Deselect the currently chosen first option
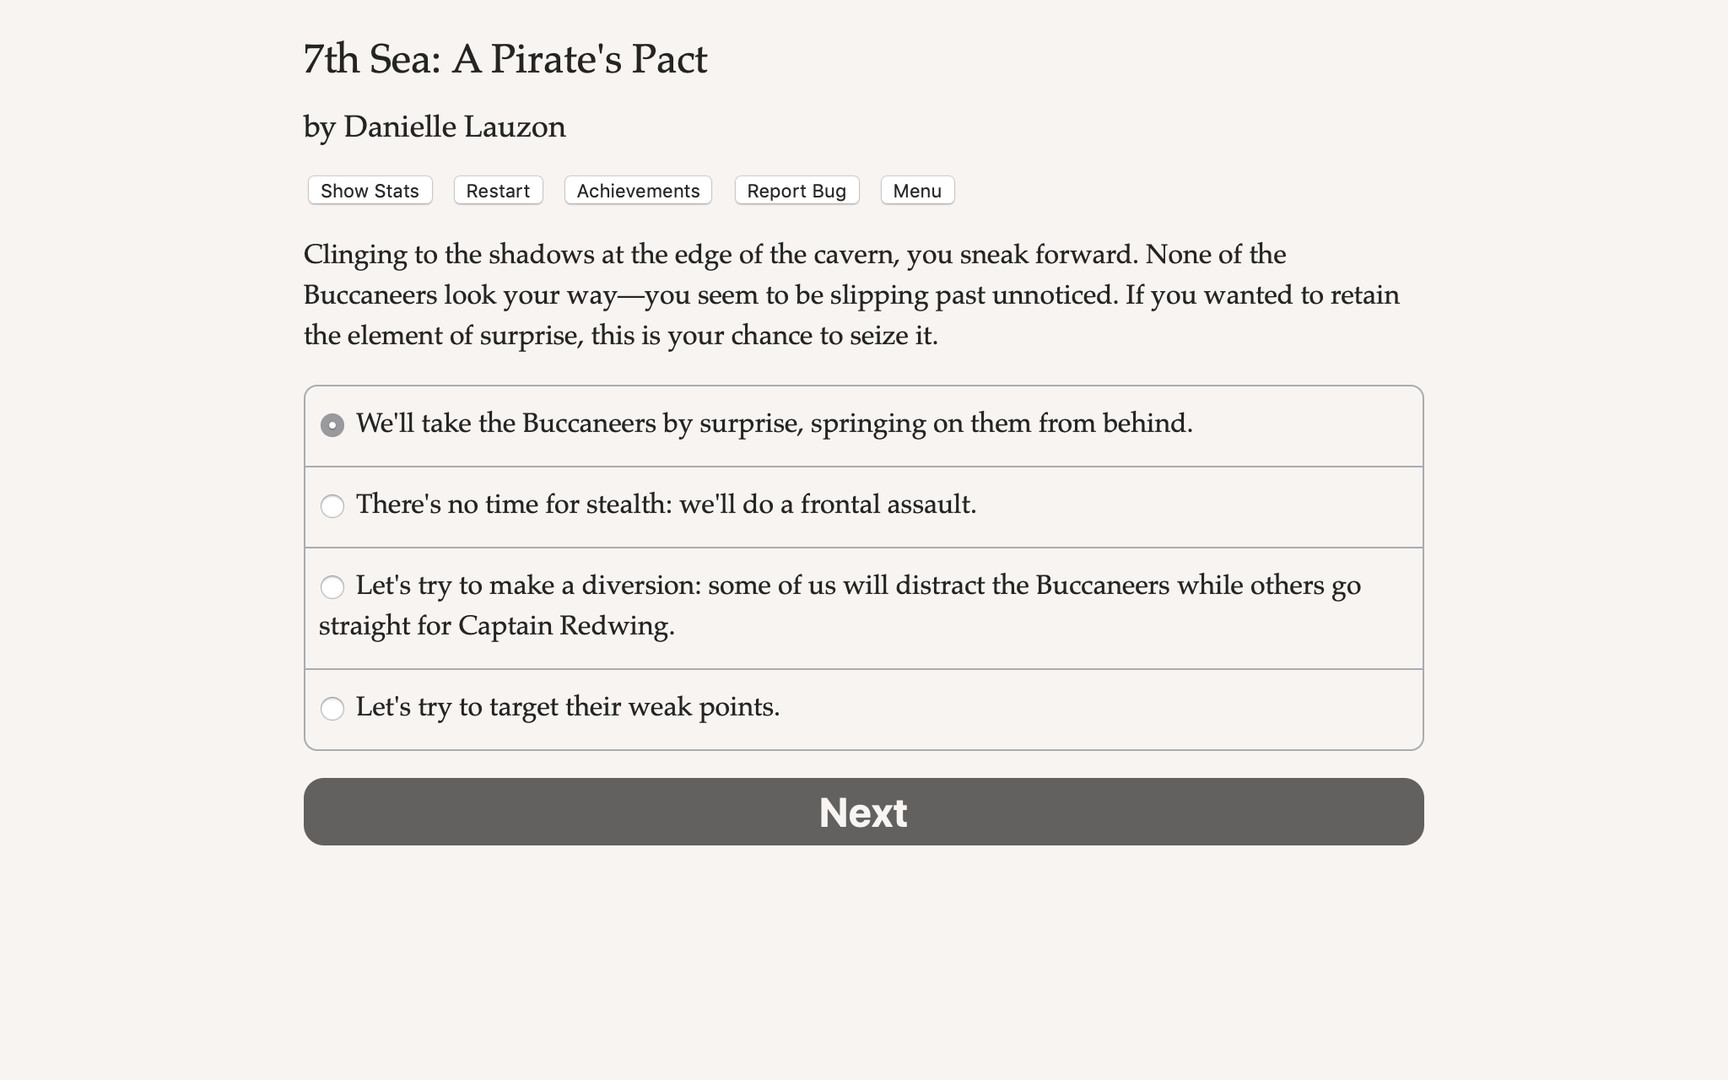This screenshot has width=1728, height=1080. click(332, 424)
